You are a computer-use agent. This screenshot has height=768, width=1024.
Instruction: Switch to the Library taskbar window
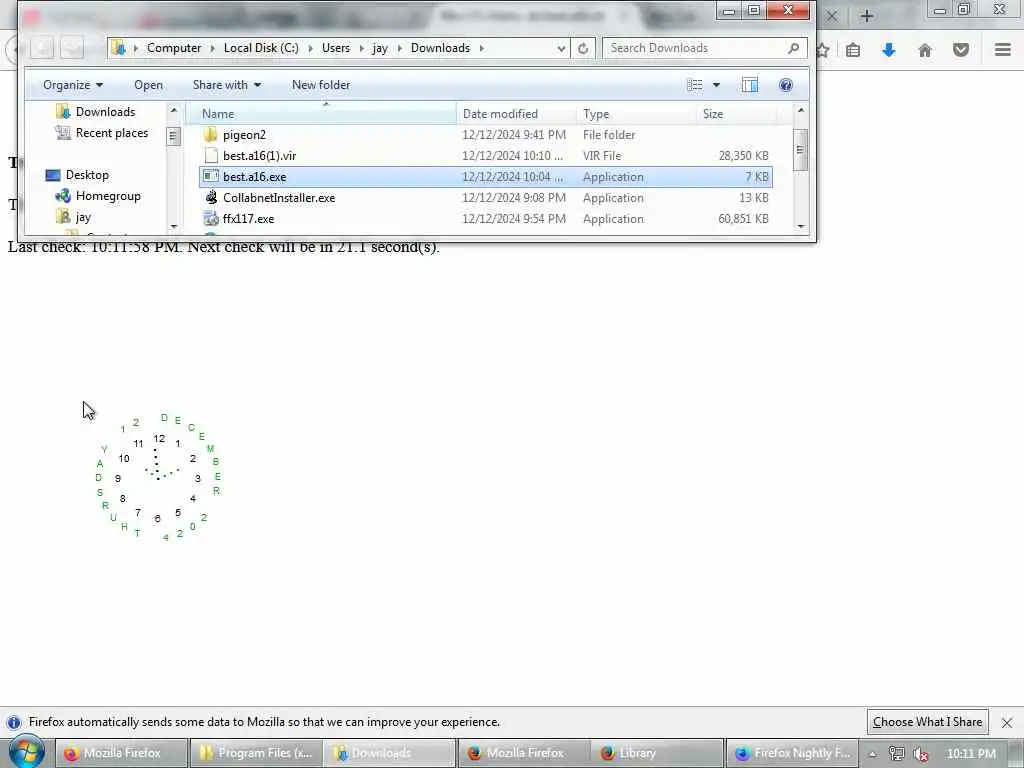tap(658, 753)
